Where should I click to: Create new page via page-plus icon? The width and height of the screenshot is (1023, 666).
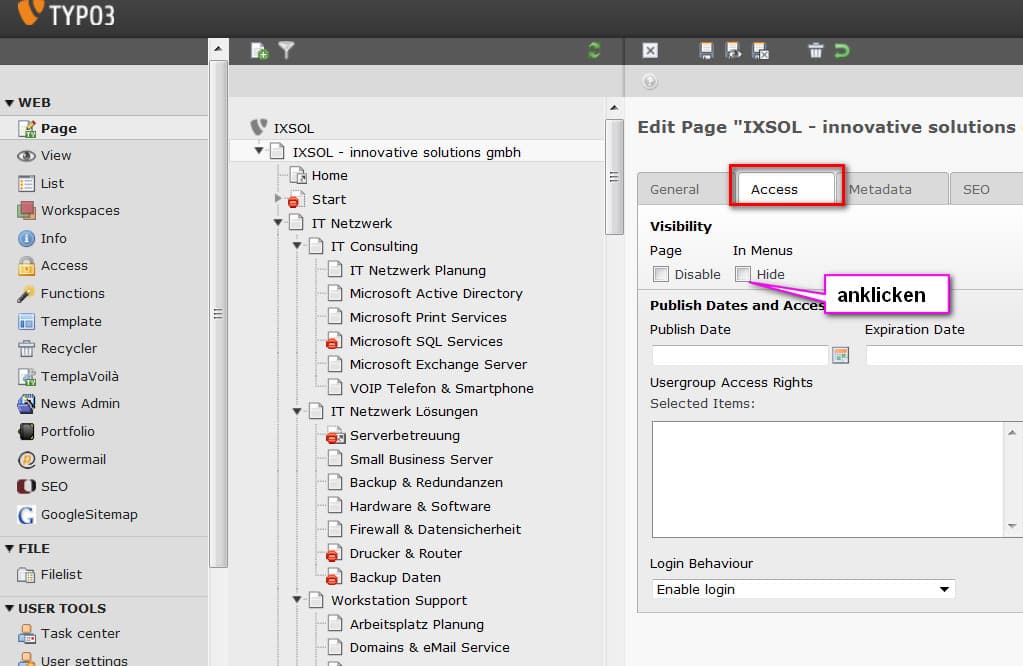coord(260,51)
